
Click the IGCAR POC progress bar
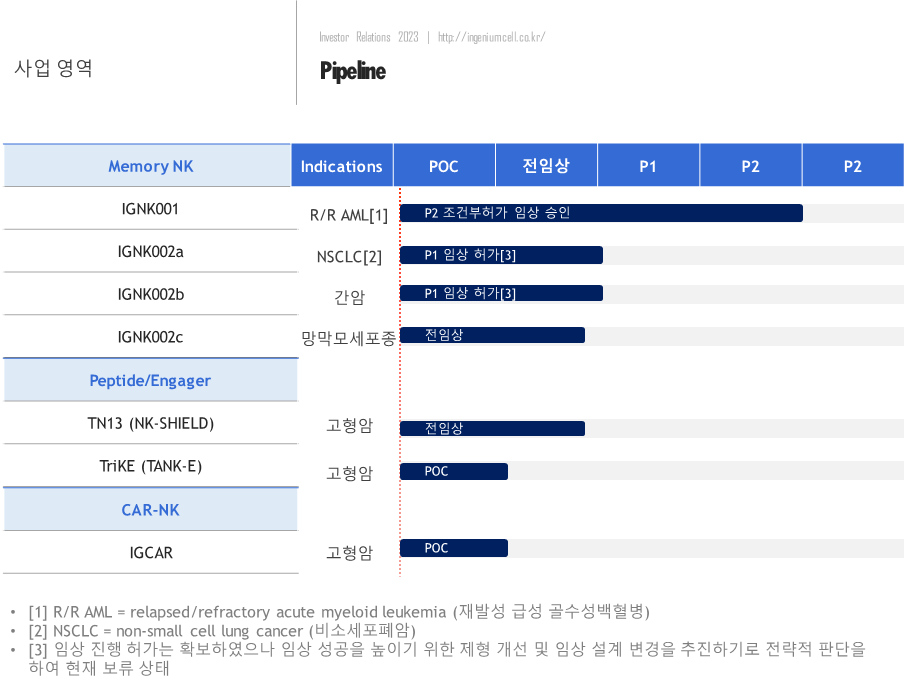[454, 548]
